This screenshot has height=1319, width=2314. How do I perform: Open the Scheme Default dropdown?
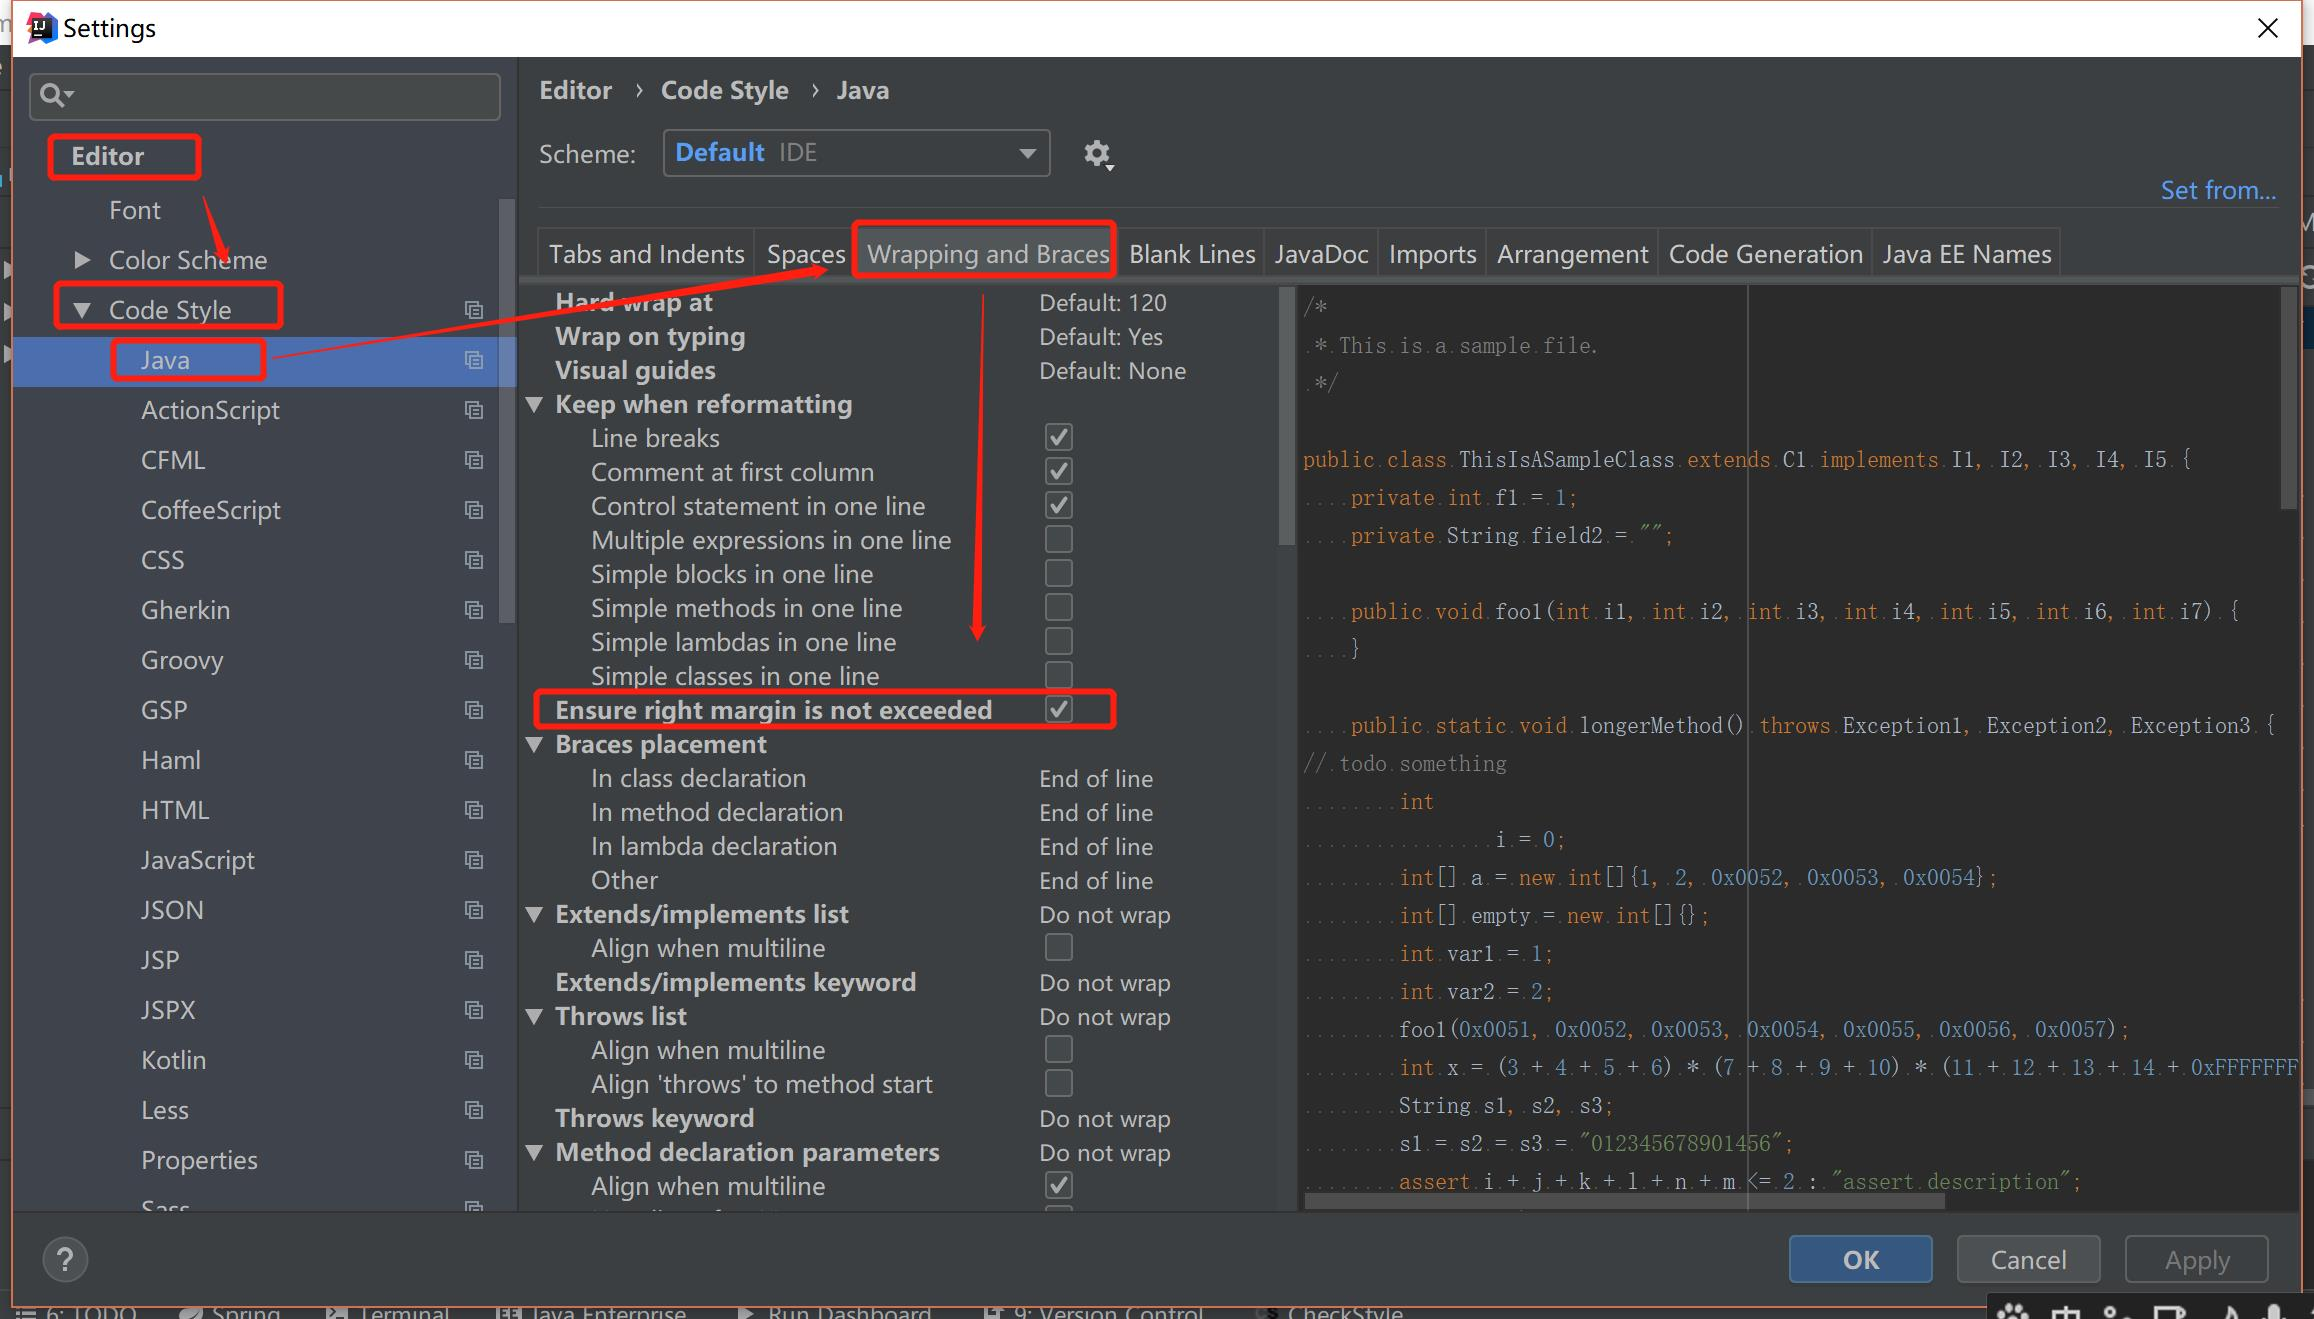point(856,153)
